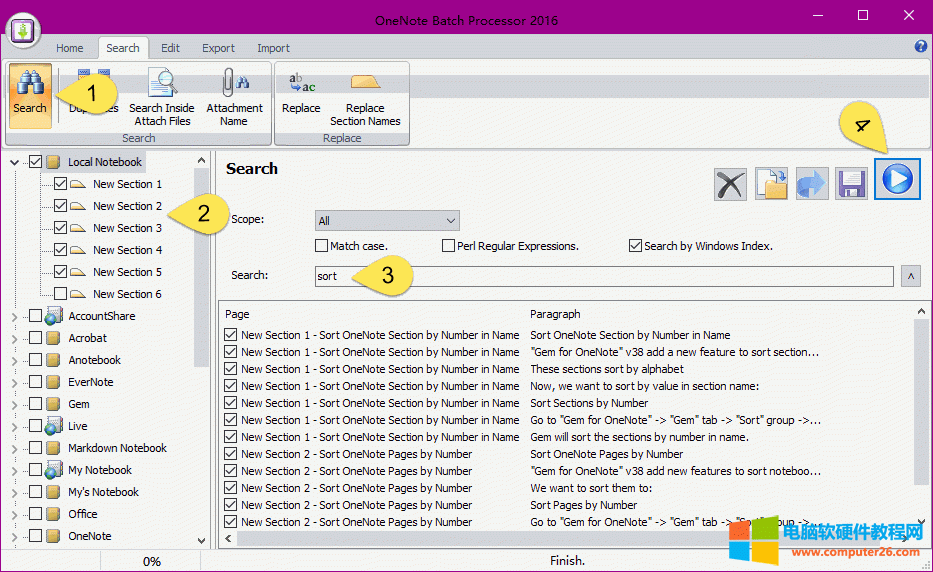Click the X delete icon in the Search panel
Image resolution: width=933 pixels, height=572 pixels.
(730, 183)
